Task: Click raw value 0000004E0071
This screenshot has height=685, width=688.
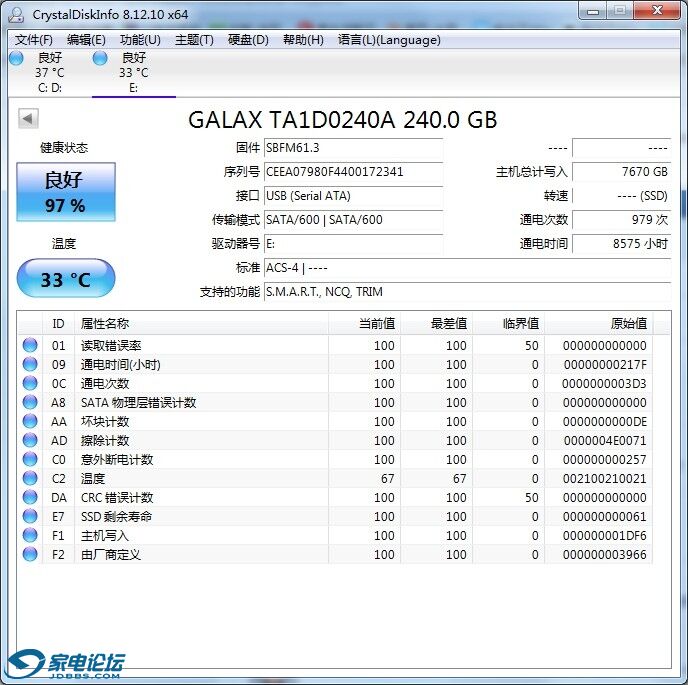Action: [x=605, y=441]
